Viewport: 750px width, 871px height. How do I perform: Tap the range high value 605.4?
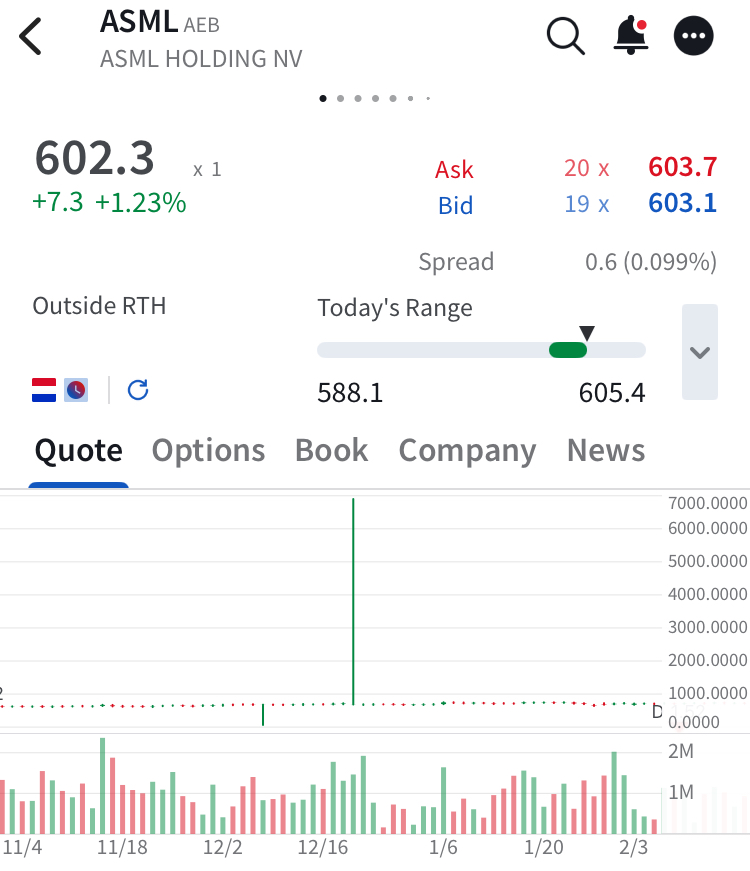tap(612, 393)
